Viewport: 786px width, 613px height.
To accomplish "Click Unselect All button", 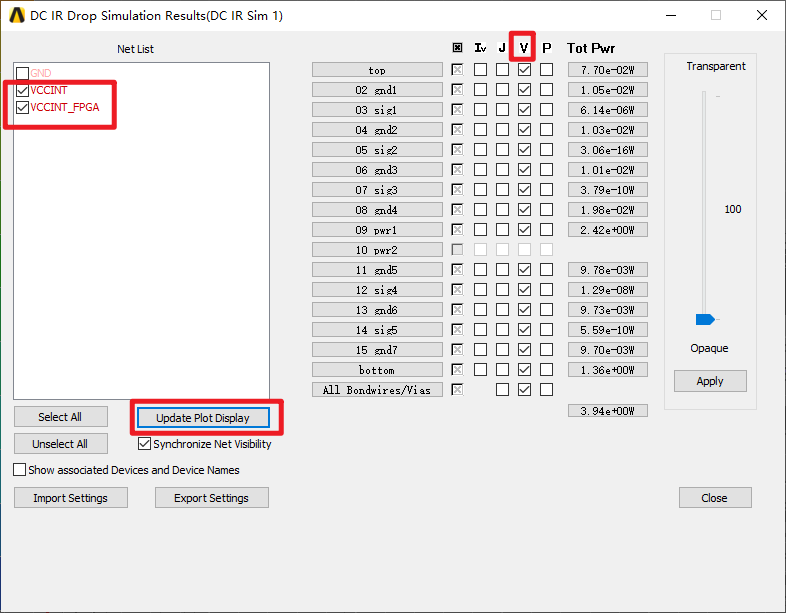I will coord(61,444).
